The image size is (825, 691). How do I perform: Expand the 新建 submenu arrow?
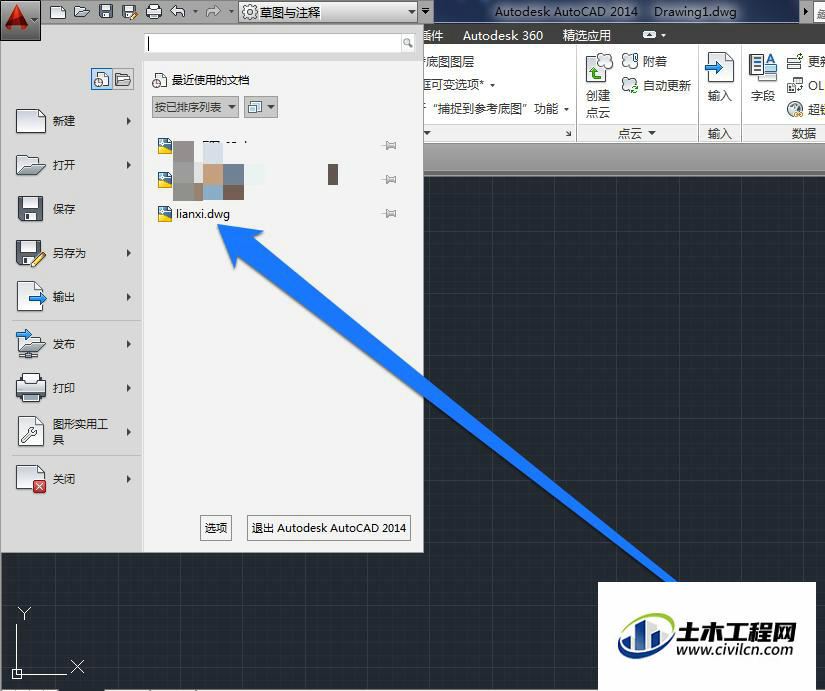(x=129, y=121)
